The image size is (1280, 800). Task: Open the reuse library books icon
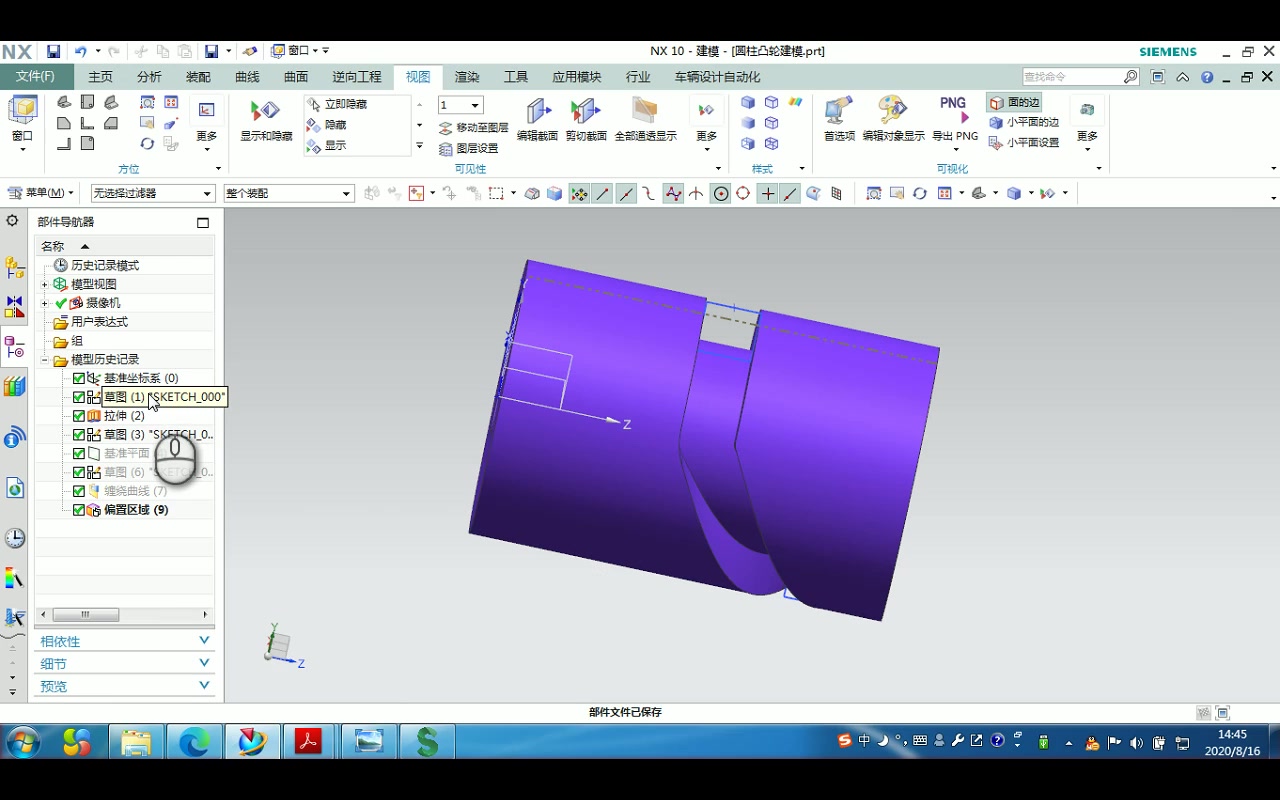coord(14,385)
